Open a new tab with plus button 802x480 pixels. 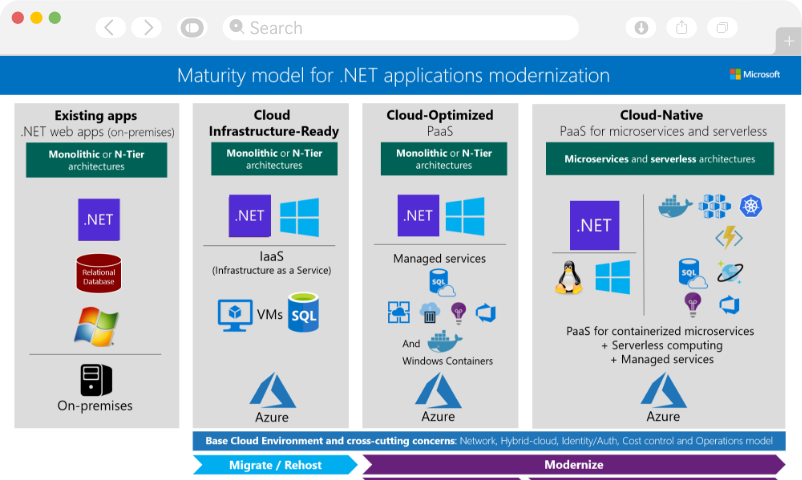click(x=789, y=41)
